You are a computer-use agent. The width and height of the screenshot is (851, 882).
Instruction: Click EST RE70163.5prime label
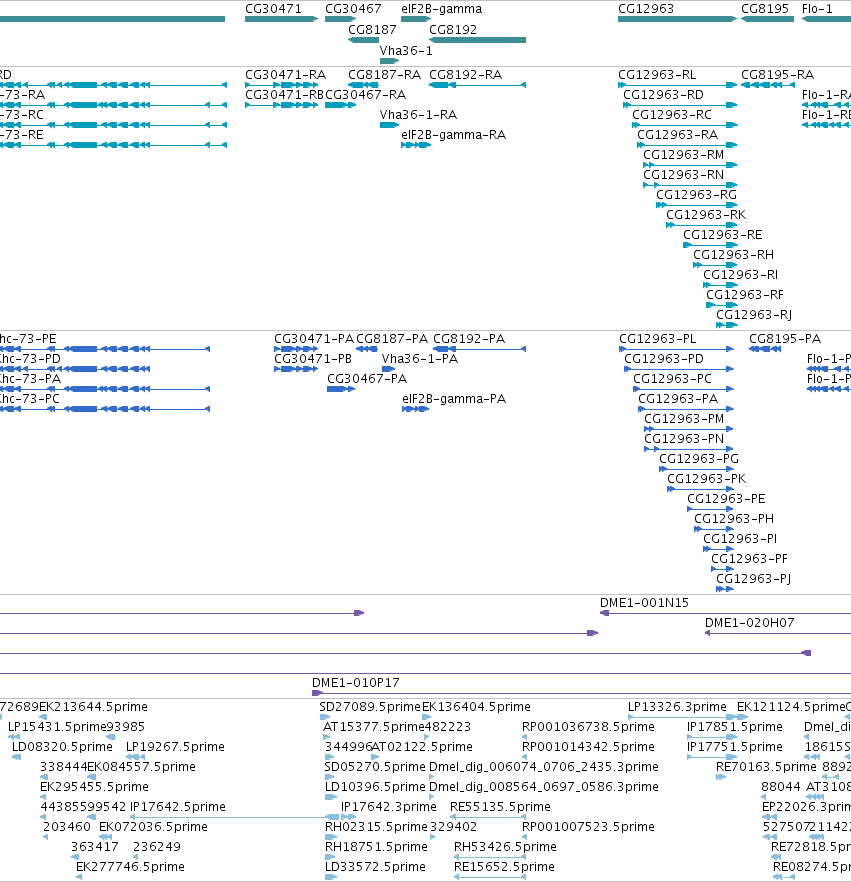766,767
